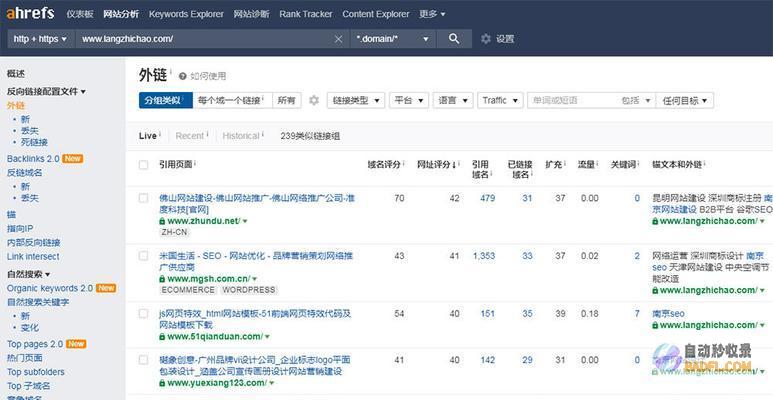Click the WORDPRESS tag
This screenshot has height=400, width=773.
pyautogui.click(x=248, y=290)
